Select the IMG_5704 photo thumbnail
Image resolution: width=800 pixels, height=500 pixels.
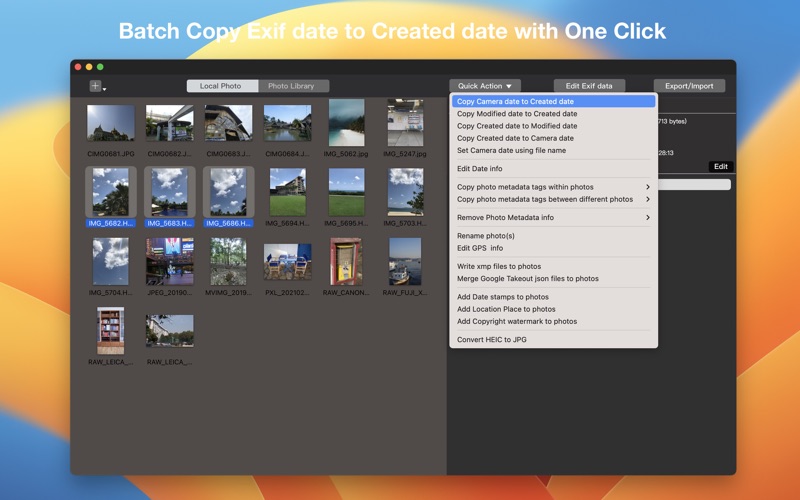coord(111,262)
